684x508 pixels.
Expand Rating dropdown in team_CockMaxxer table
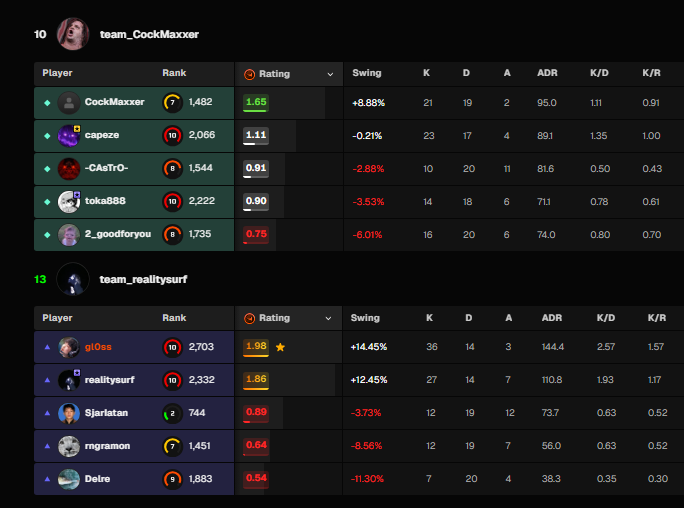tap(330, 75)
